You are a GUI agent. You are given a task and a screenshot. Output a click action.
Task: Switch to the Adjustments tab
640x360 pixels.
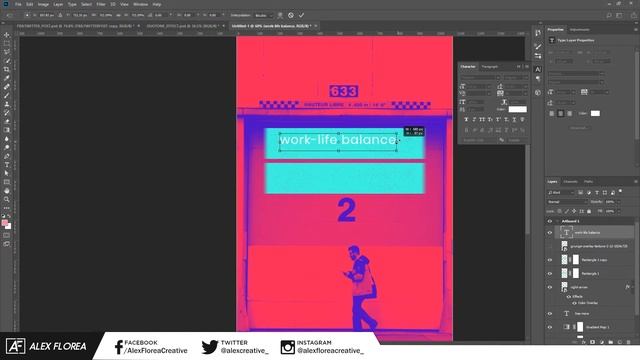580,29
